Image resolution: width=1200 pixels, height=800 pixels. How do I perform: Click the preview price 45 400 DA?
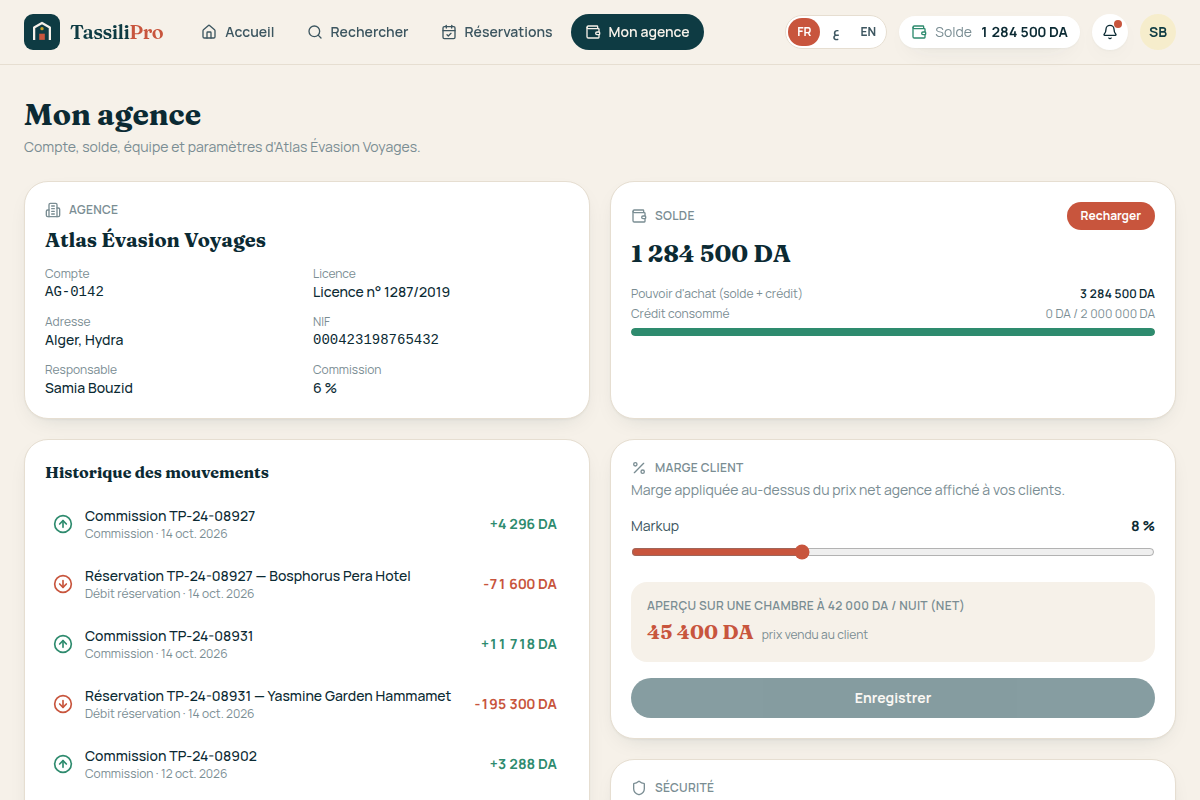click(x=700, y=632)
